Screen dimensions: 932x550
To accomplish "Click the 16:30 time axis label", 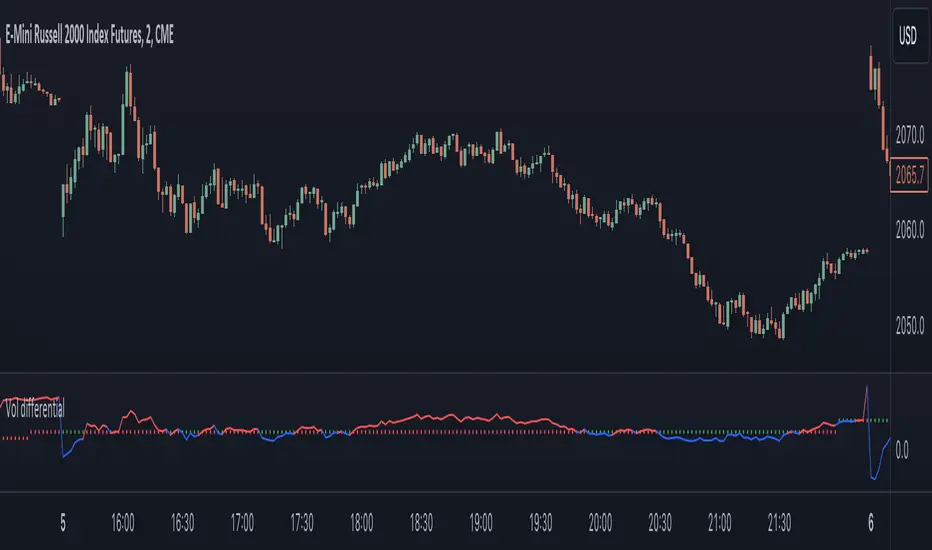I will (182, 523).
